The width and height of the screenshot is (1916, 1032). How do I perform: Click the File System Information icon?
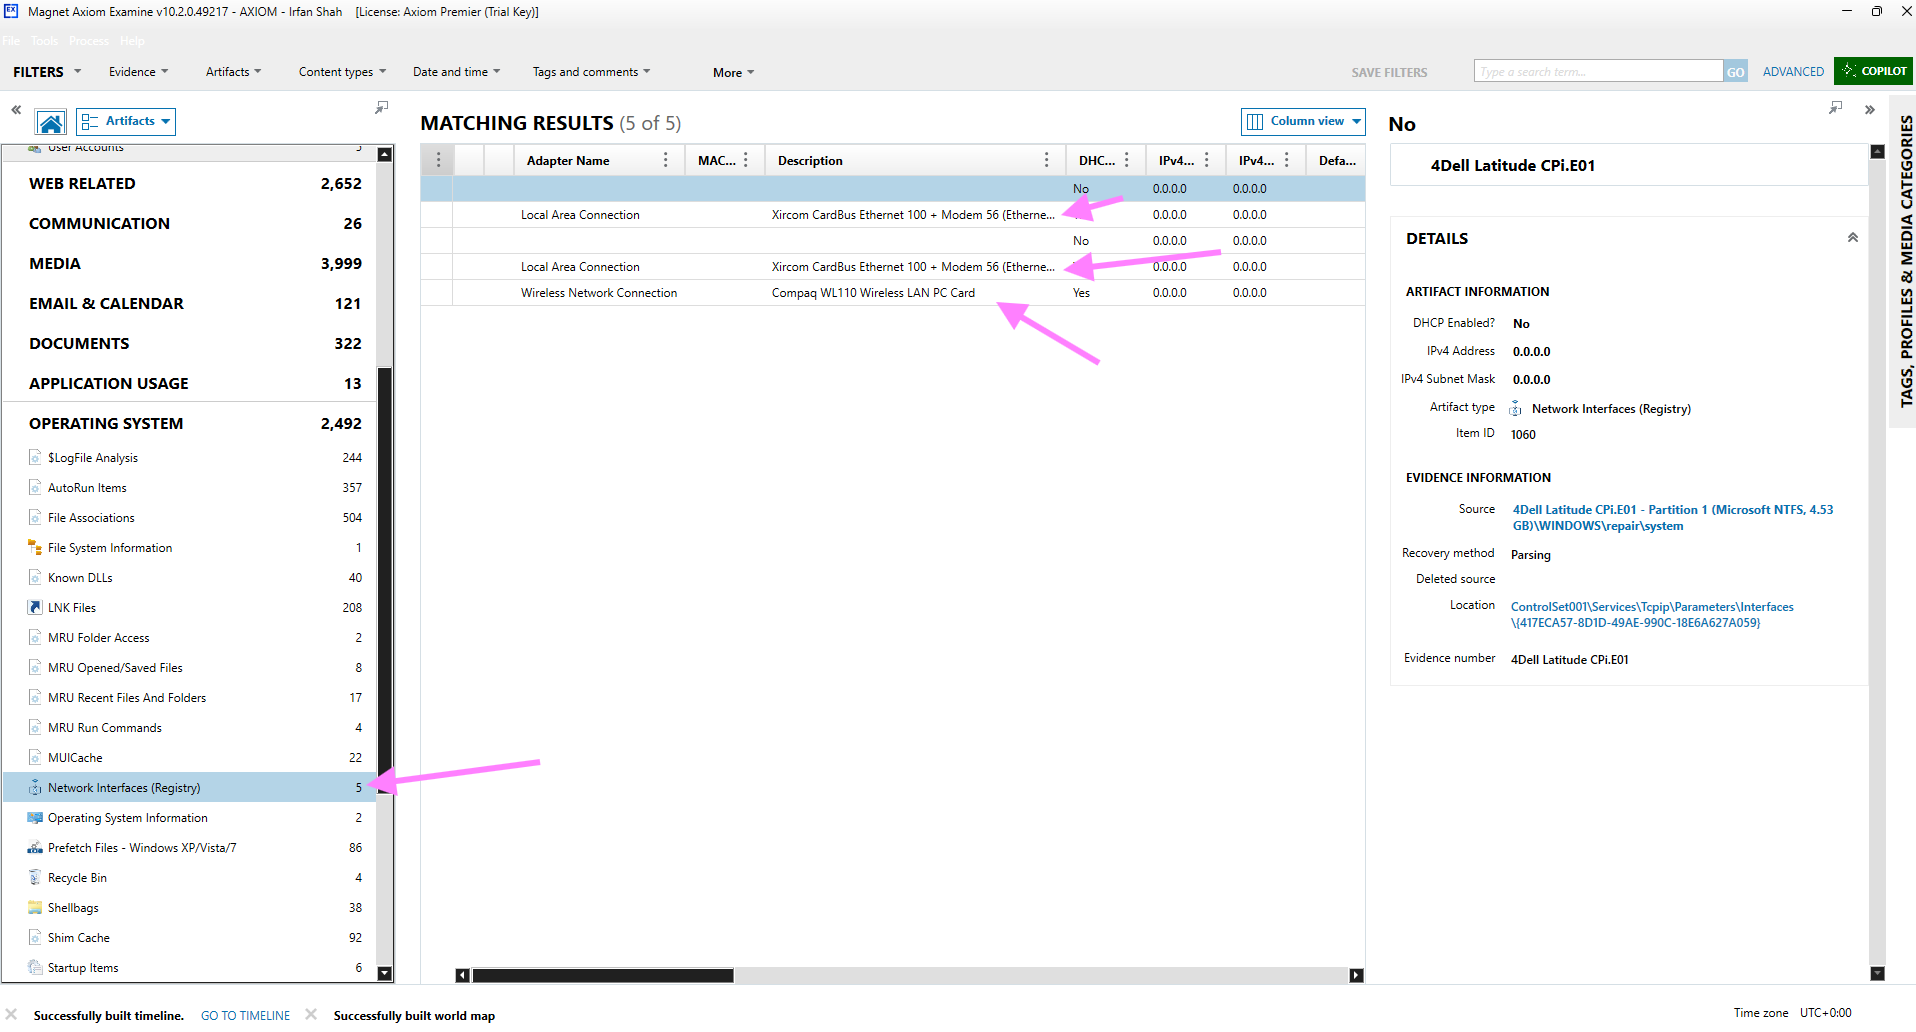pos(35,548)
